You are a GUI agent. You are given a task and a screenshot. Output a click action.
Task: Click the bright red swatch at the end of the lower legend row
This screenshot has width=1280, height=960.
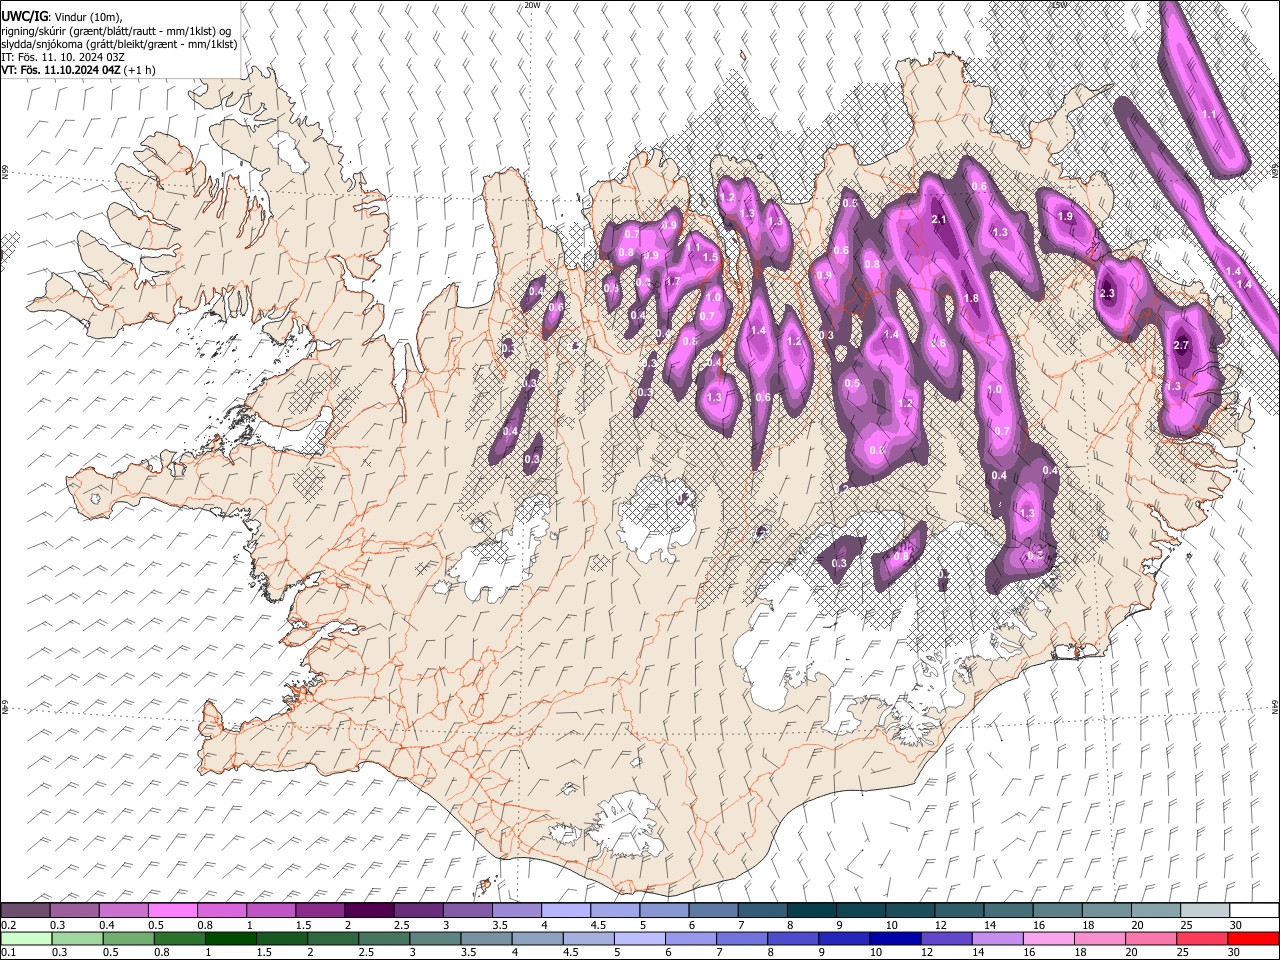click(x=1253, y=938)
